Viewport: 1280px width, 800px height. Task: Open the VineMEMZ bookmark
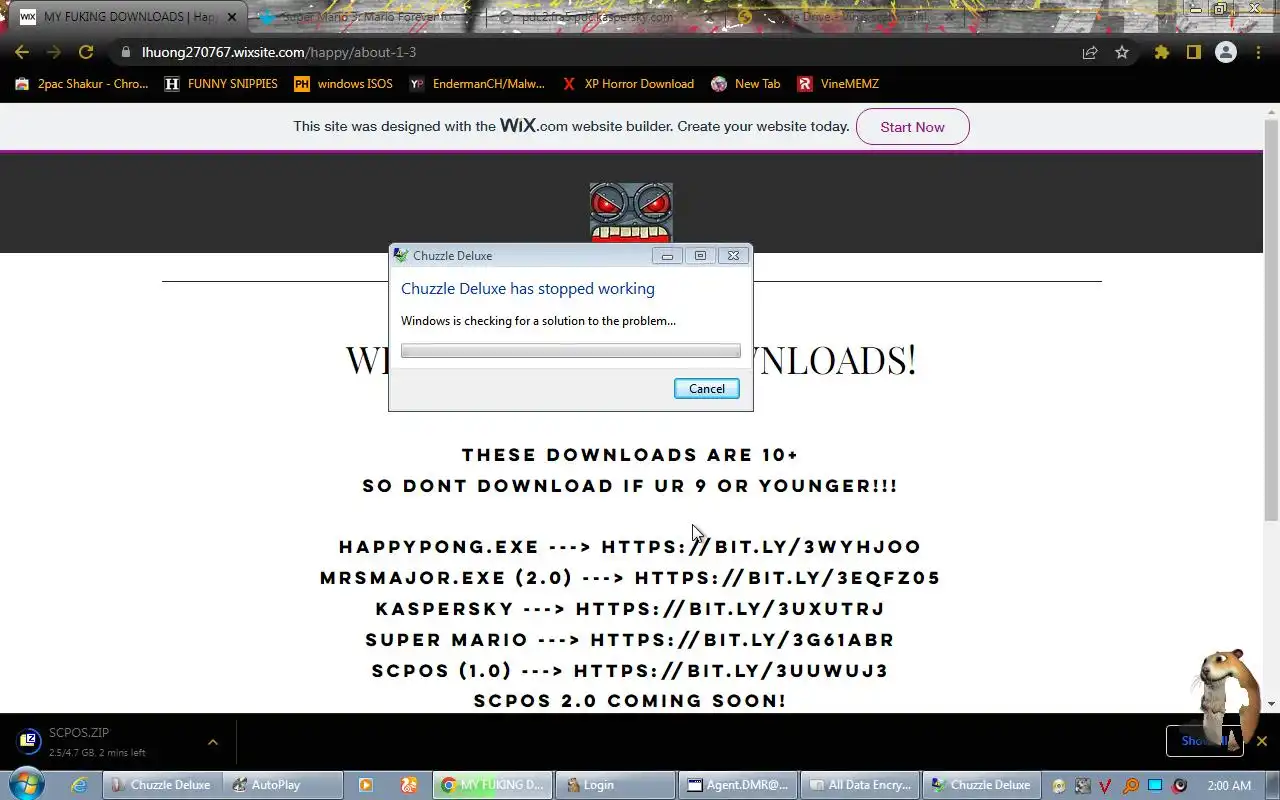838,84
